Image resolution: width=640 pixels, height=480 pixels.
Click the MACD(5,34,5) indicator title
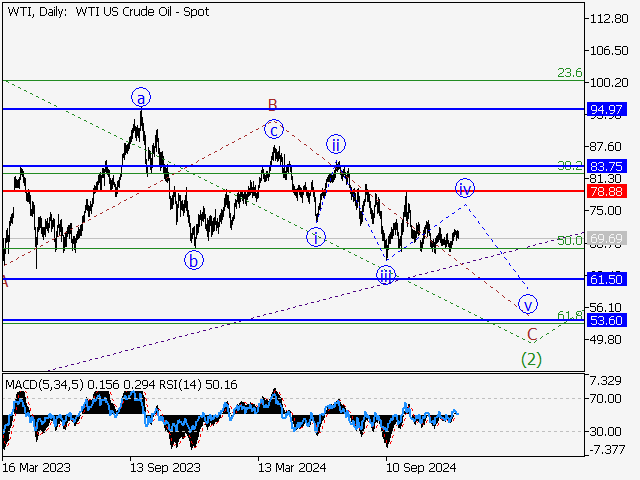click(42, 383)
